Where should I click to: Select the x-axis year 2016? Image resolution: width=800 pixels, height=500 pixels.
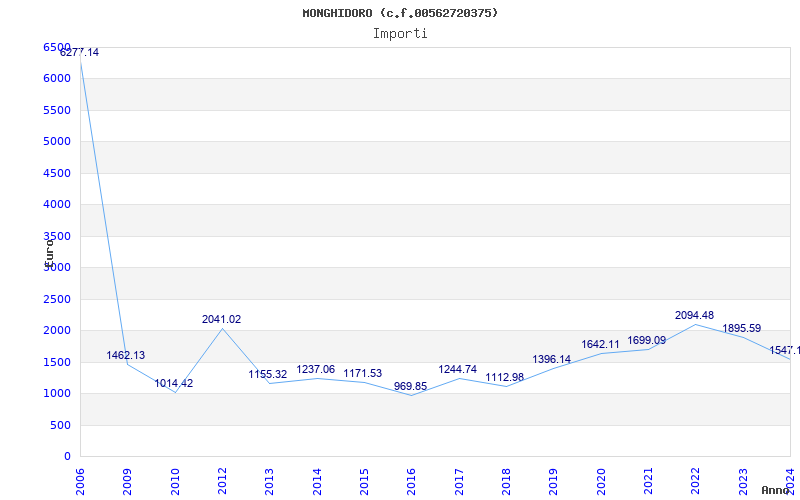coord(411,482)
